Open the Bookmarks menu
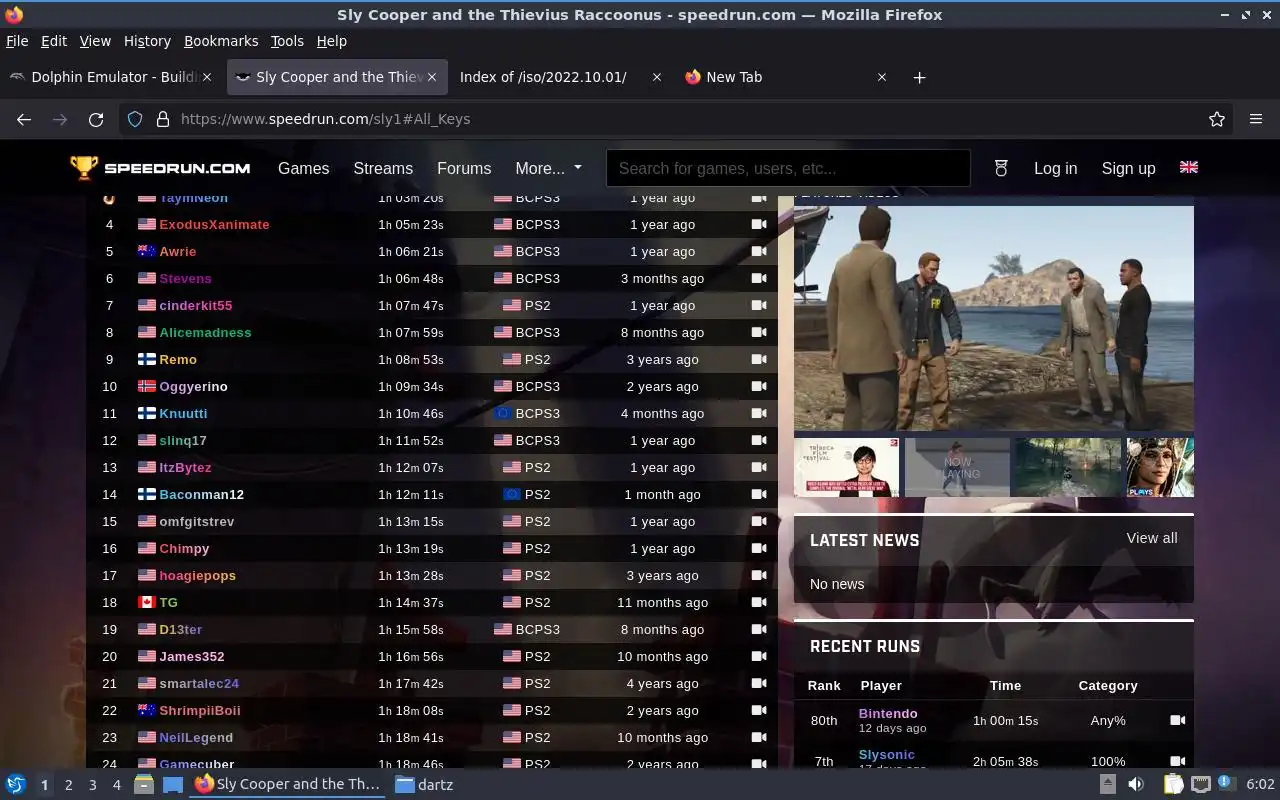 click(x=221, y=41)
